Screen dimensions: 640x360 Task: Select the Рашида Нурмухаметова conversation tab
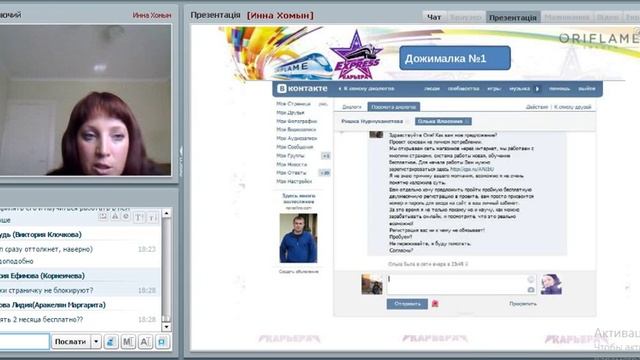point(372,121)
